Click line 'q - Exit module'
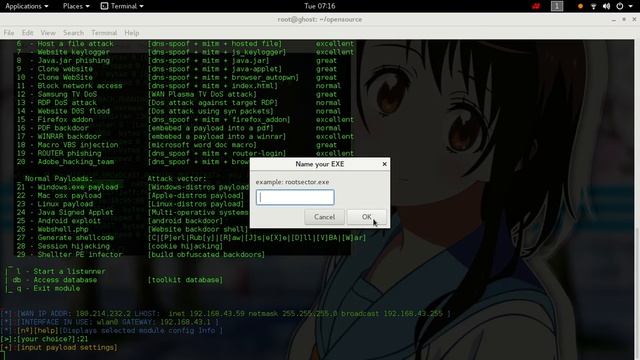Screen dimensions: 640x360 [48, 288]
